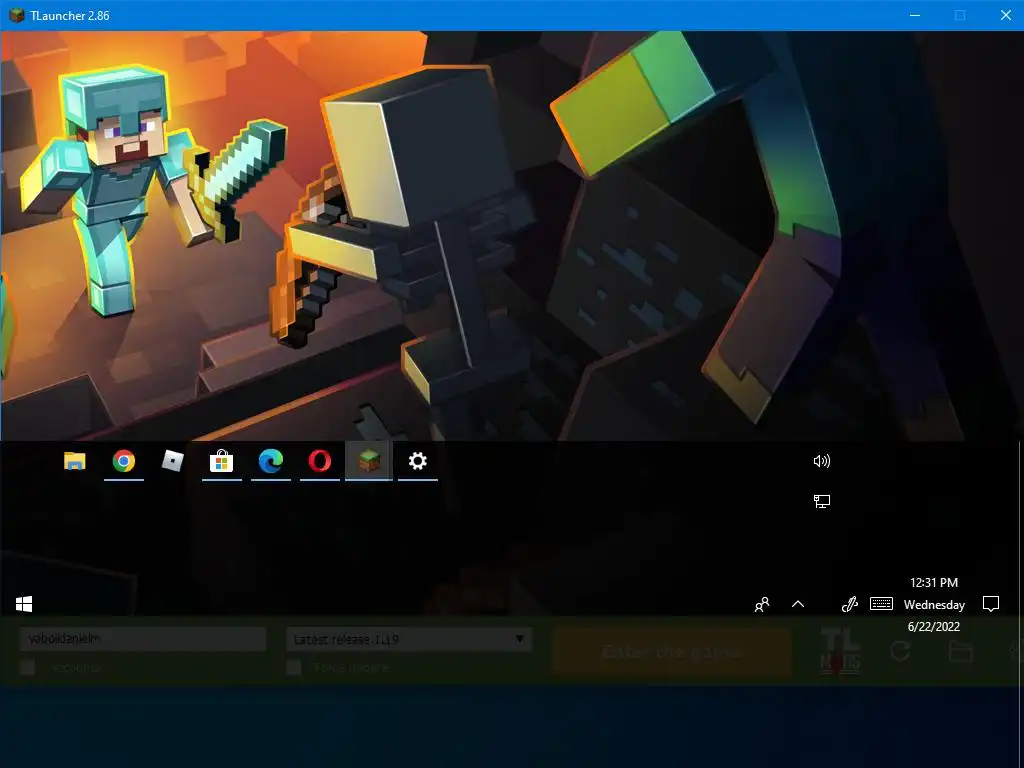
Task: Open the game folder icon in TLauncher
Action: (961, 651)
